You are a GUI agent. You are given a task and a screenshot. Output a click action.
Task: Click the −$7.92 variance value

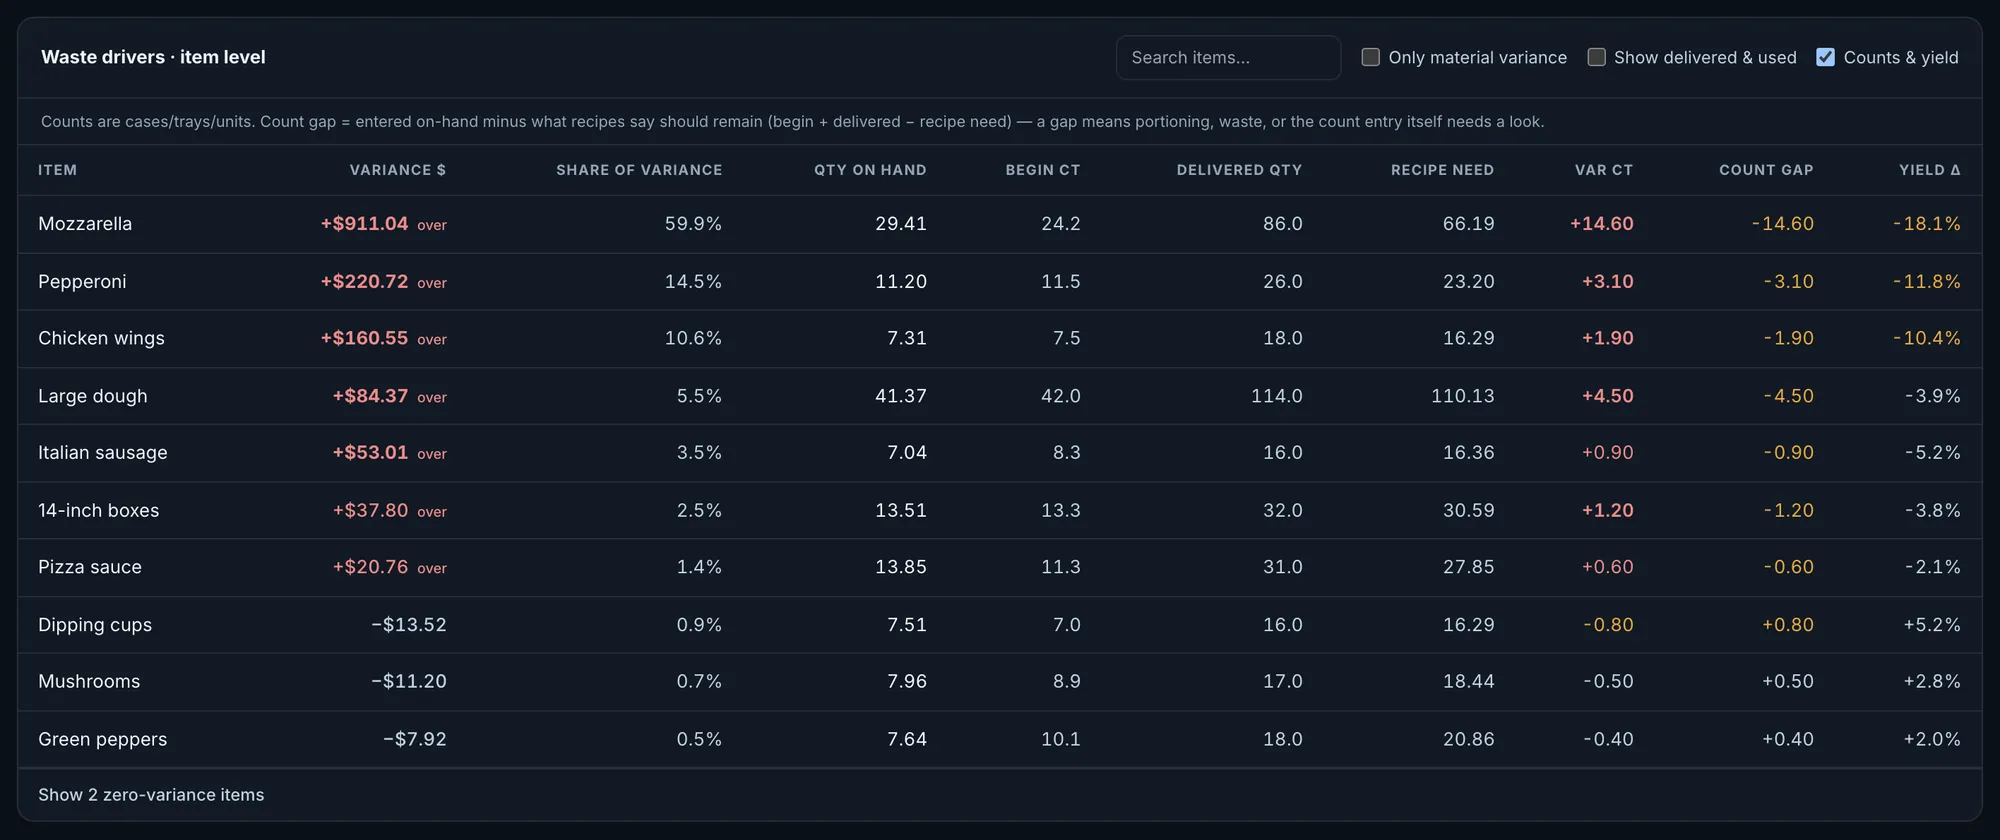(x=415, y=740)
